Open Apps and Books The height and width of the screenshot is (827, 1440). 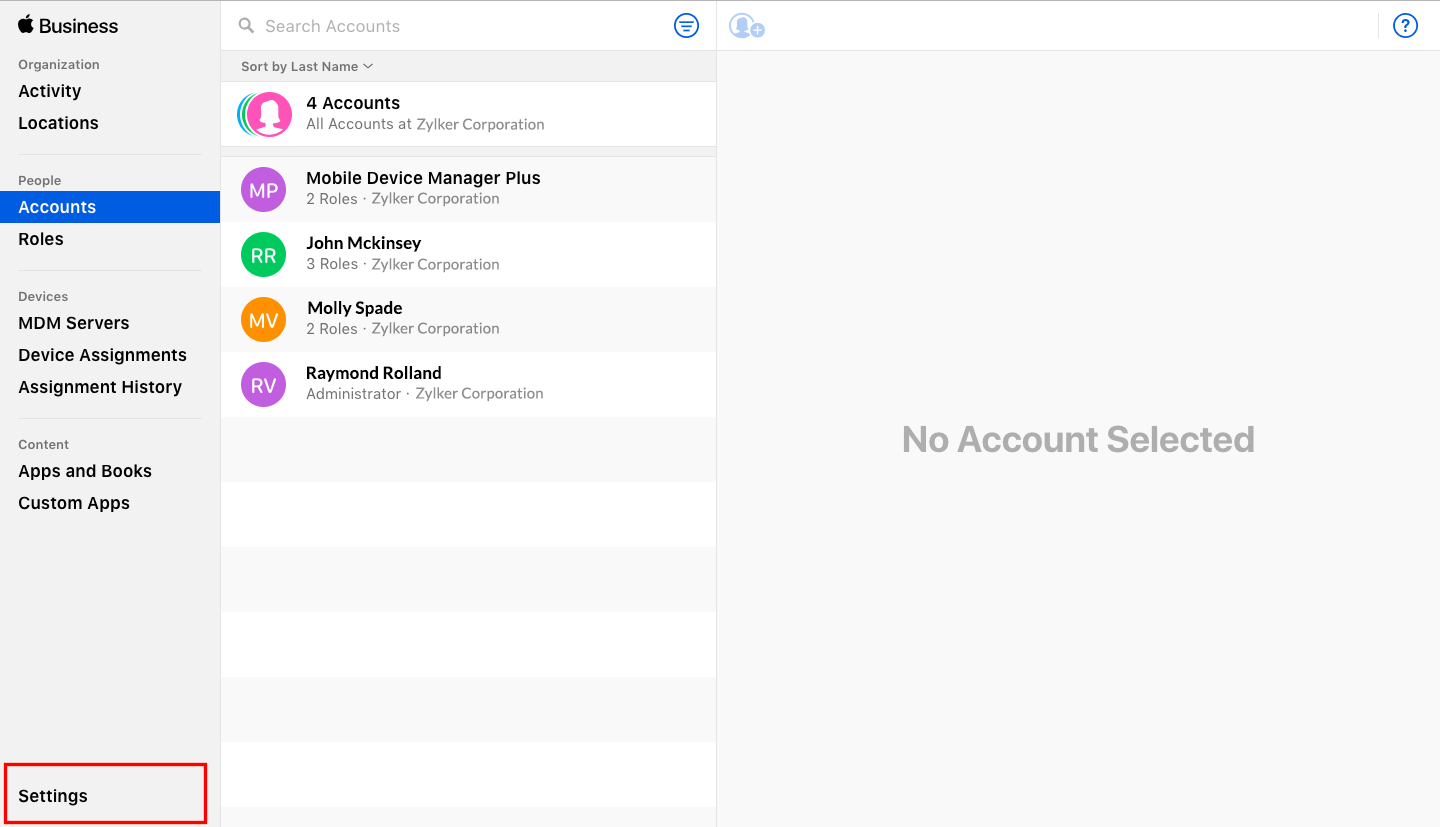click(85, 471)
